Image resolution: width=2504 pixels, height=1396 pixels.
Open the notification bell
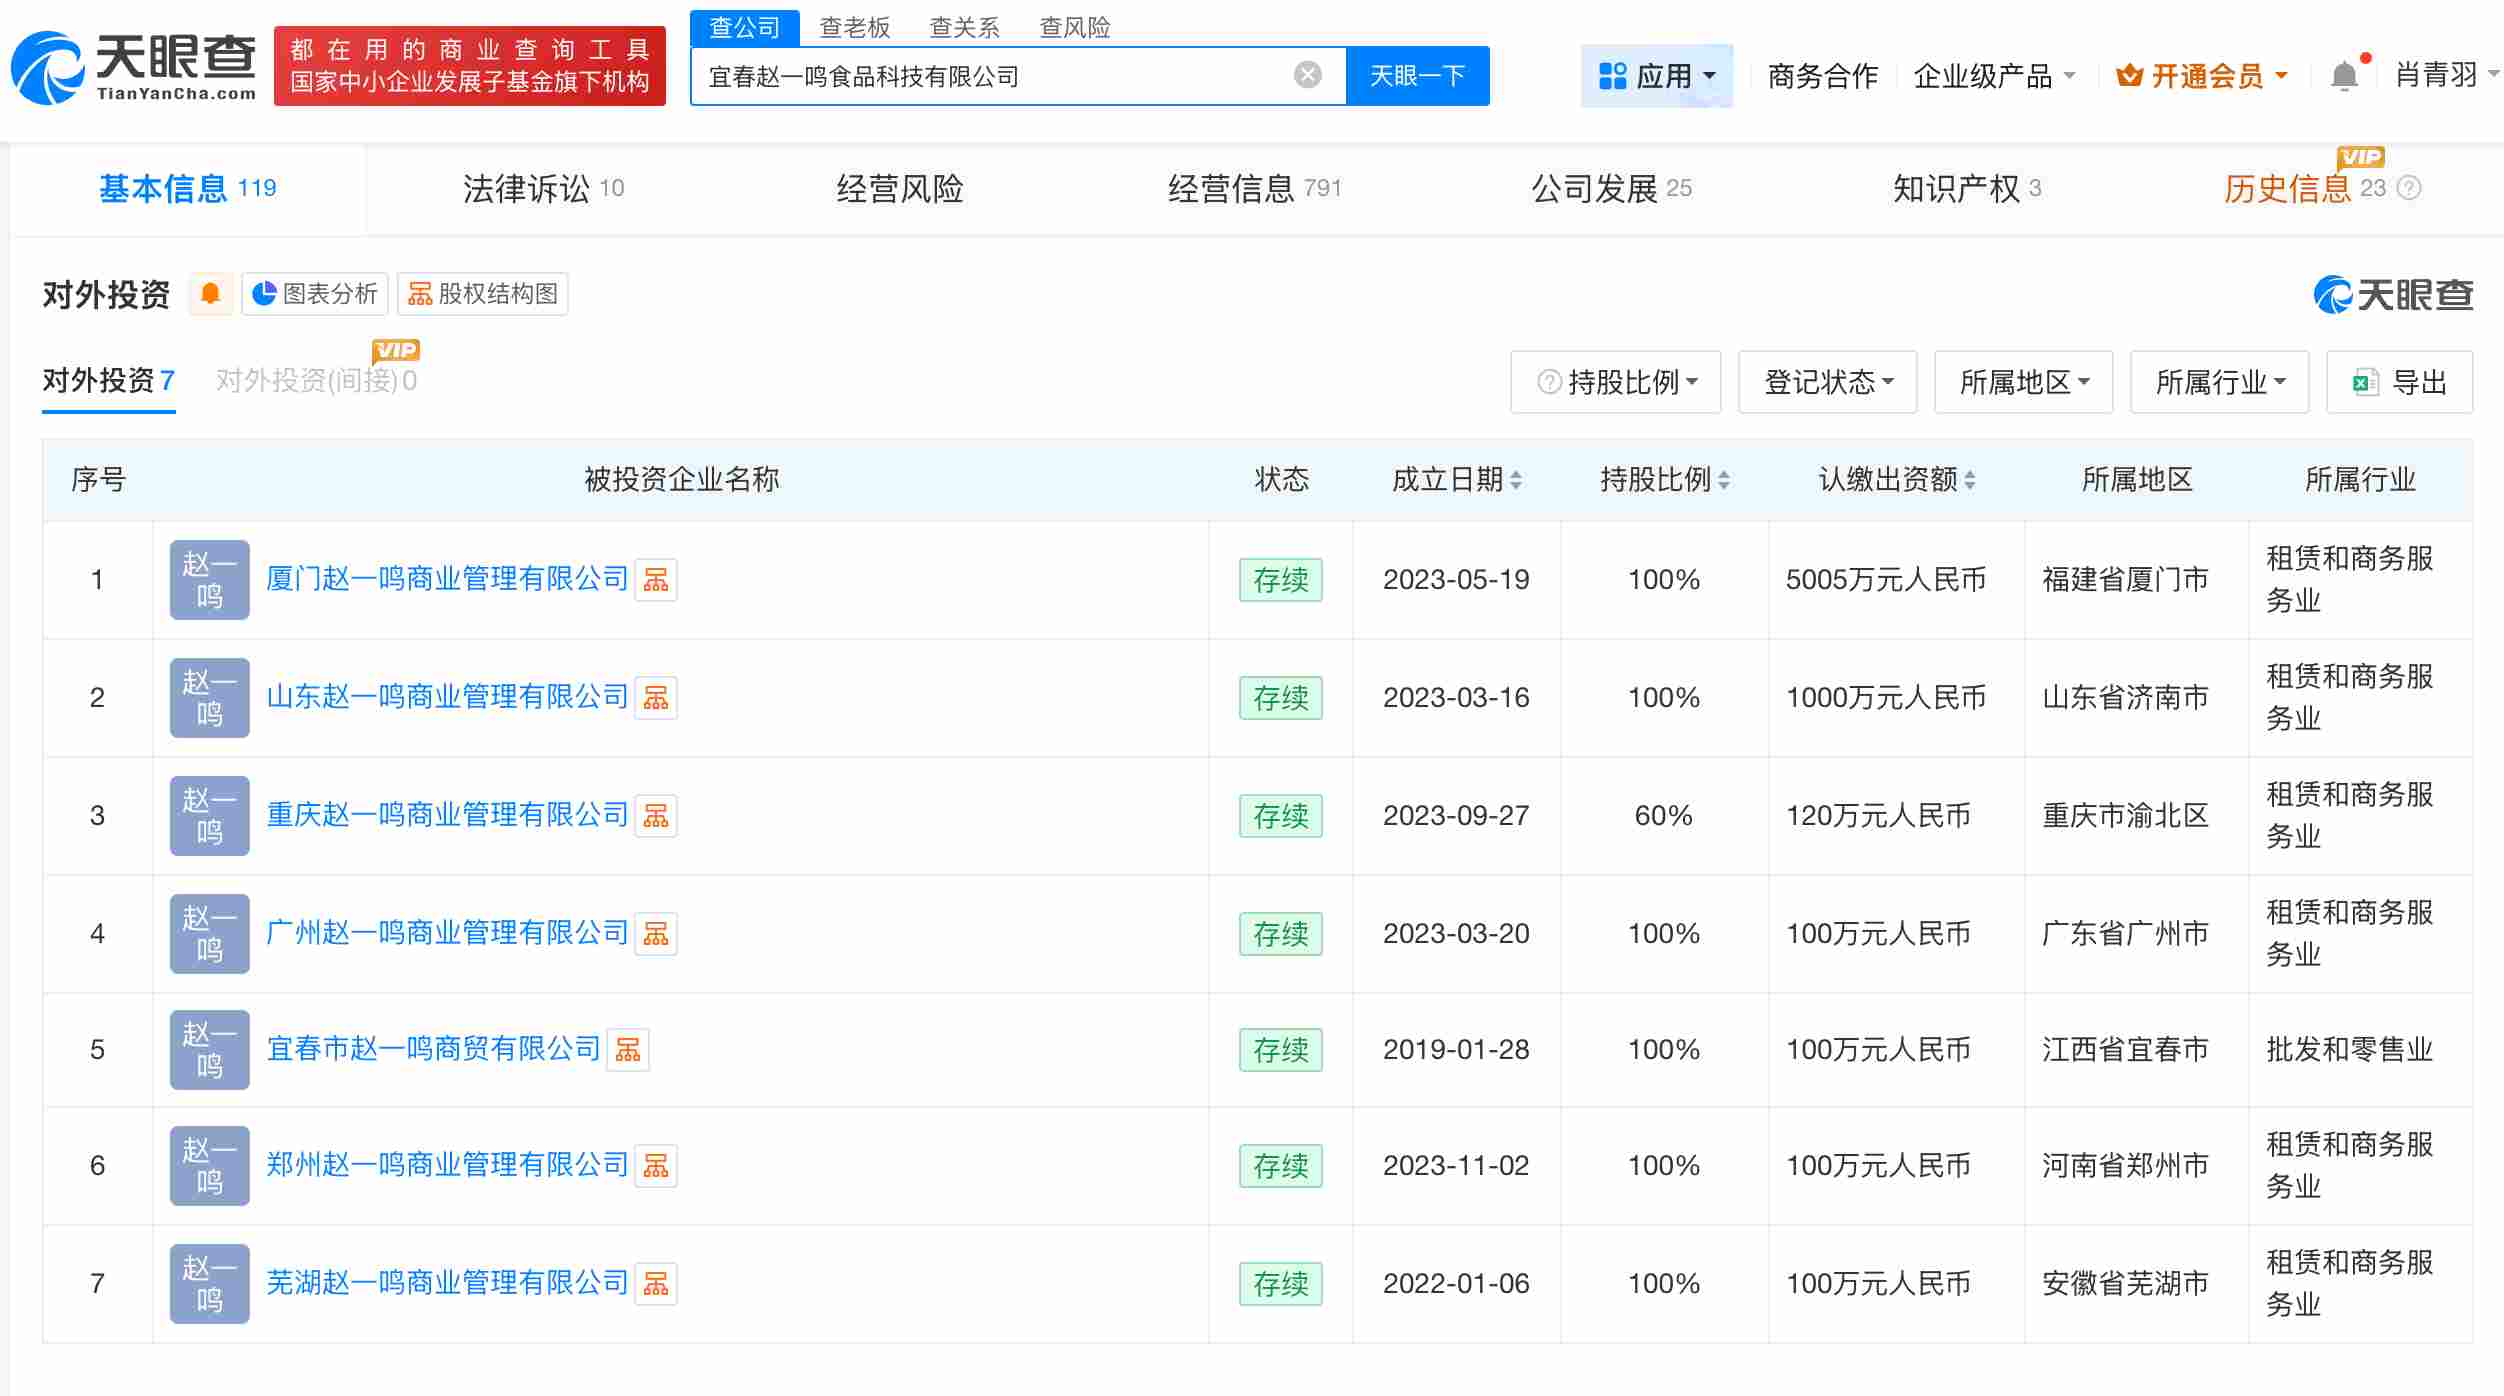[x=2343, y=75]
